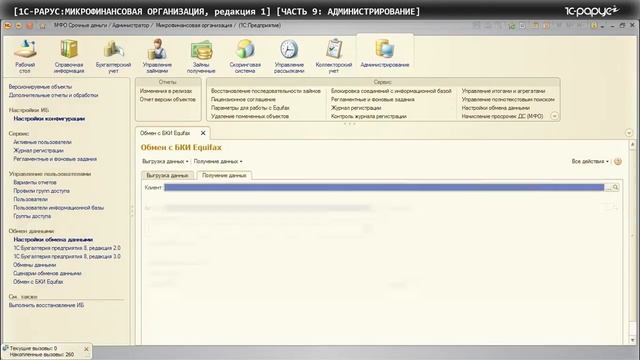Open Отчет версии объектов report

pos(167,100)
